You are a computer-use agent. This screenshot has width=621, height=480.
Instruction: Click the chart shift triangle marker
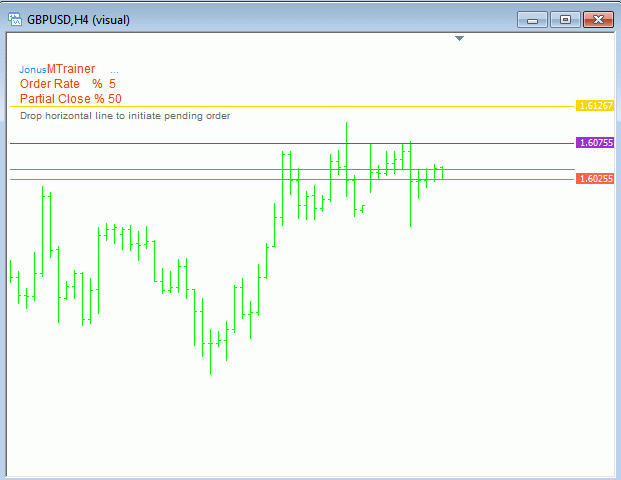tap(459, 38)
